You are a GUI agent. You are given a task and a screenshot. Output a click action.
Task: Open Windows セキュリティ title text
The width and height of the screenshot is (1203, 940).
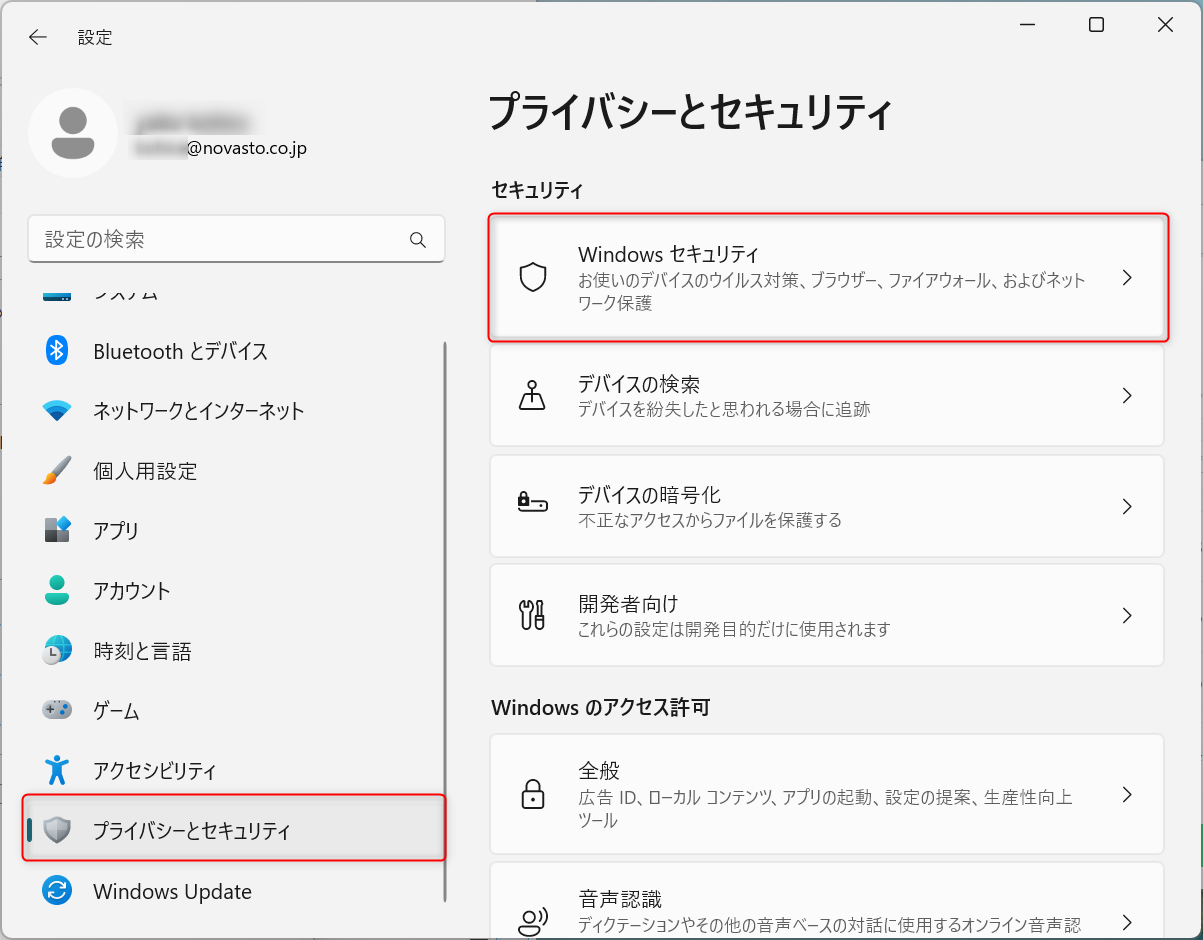(668, 254)
